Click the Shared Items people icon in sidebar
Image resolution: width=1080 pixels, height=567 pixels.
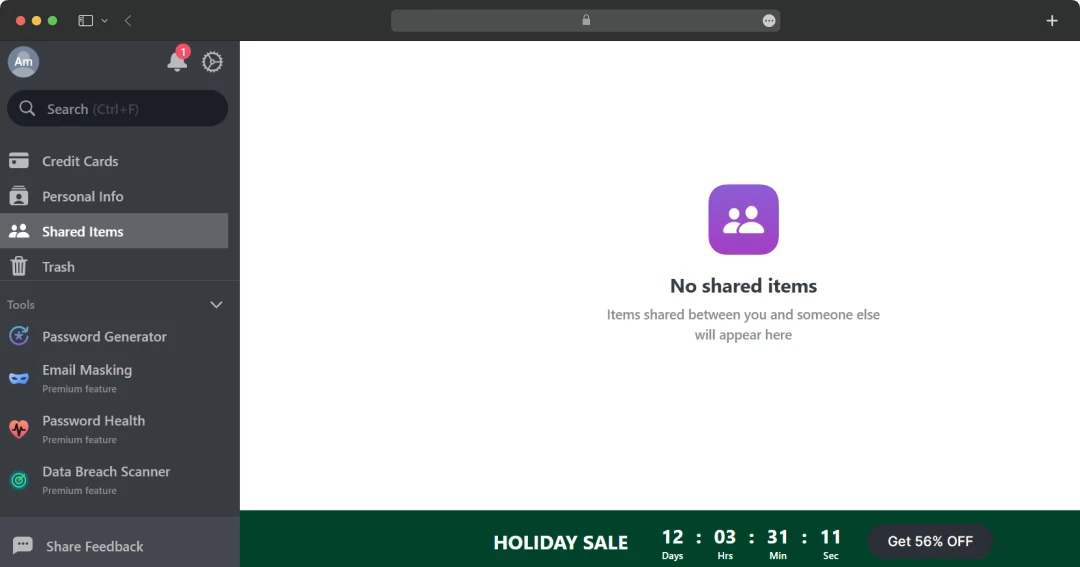19,231
